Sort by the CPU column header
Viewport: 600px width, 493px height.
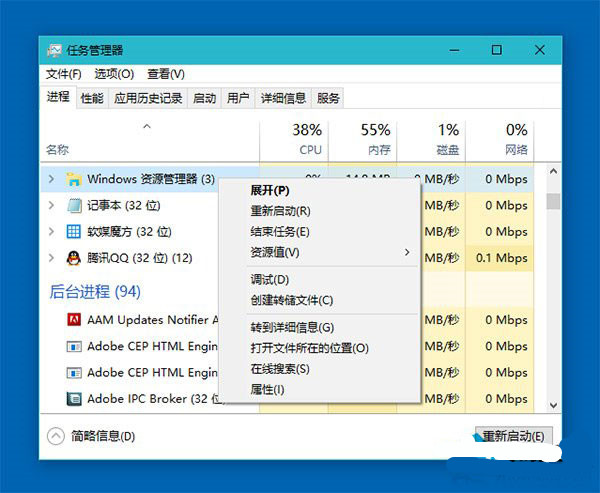pyautogui.click(x=294, y=141)
